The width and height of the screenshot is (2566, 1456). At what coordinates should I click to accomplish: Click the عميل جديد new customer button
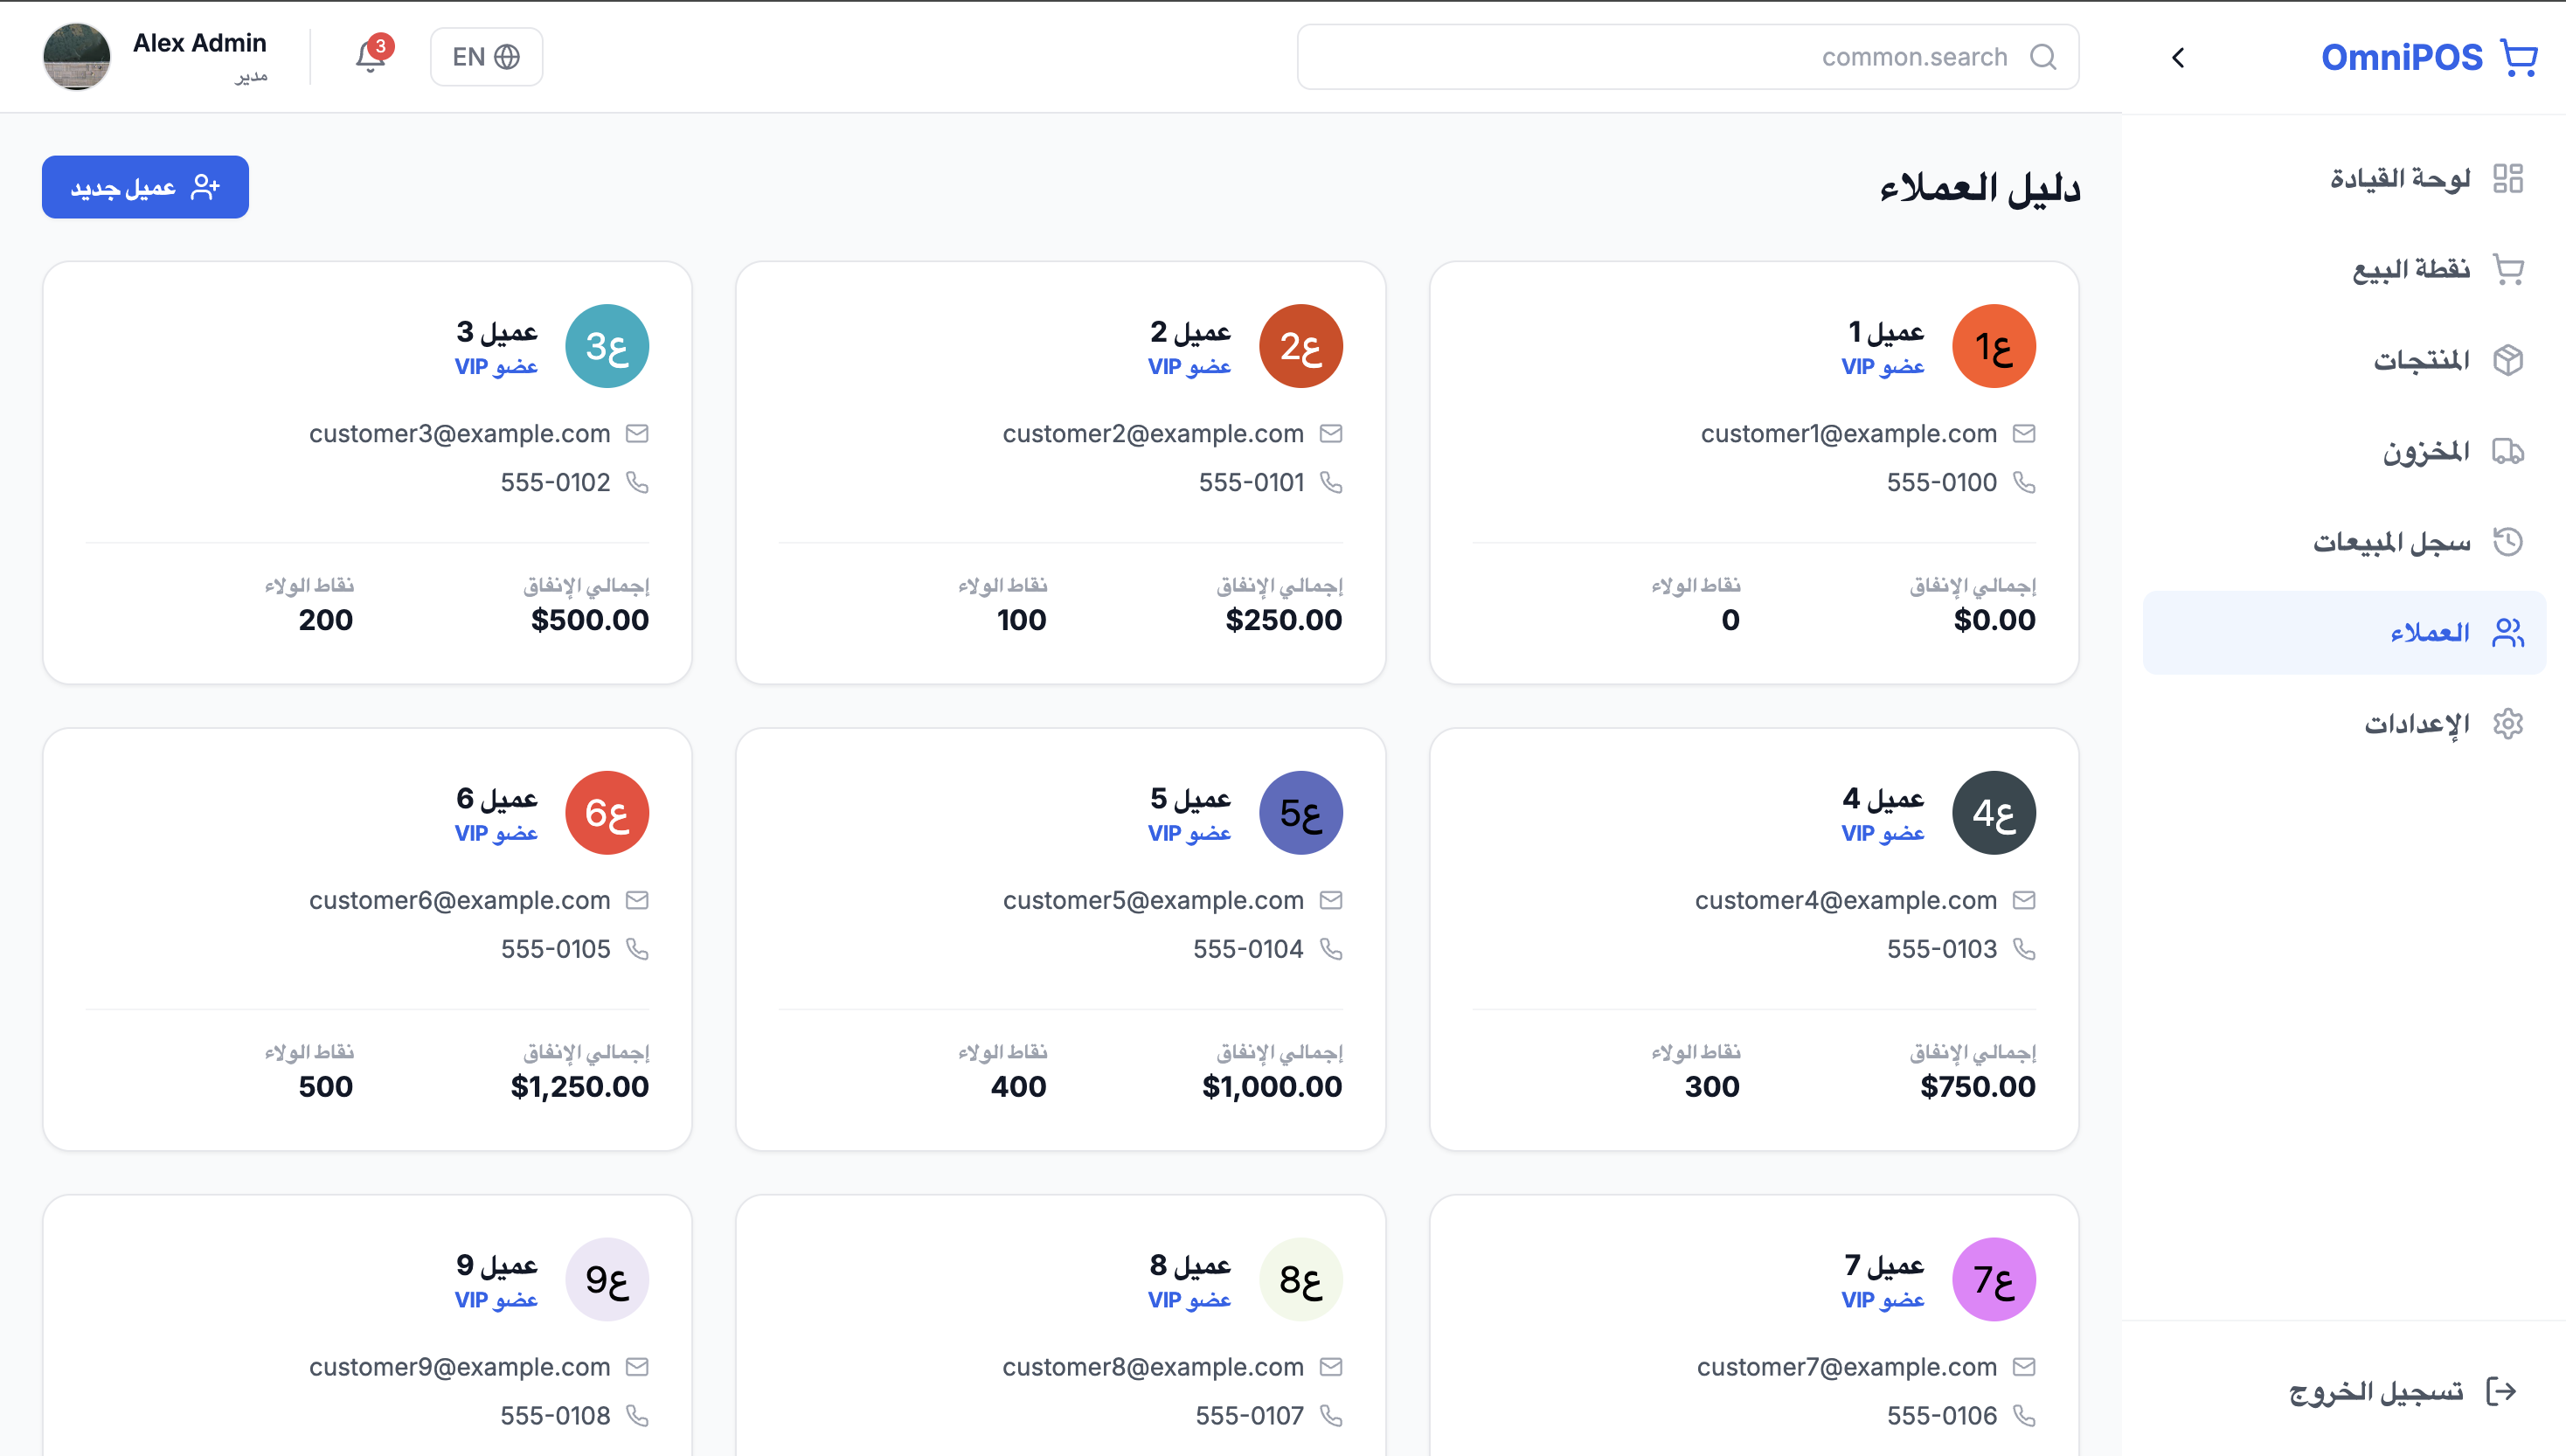pyautogui.click(x=144, y=186)
